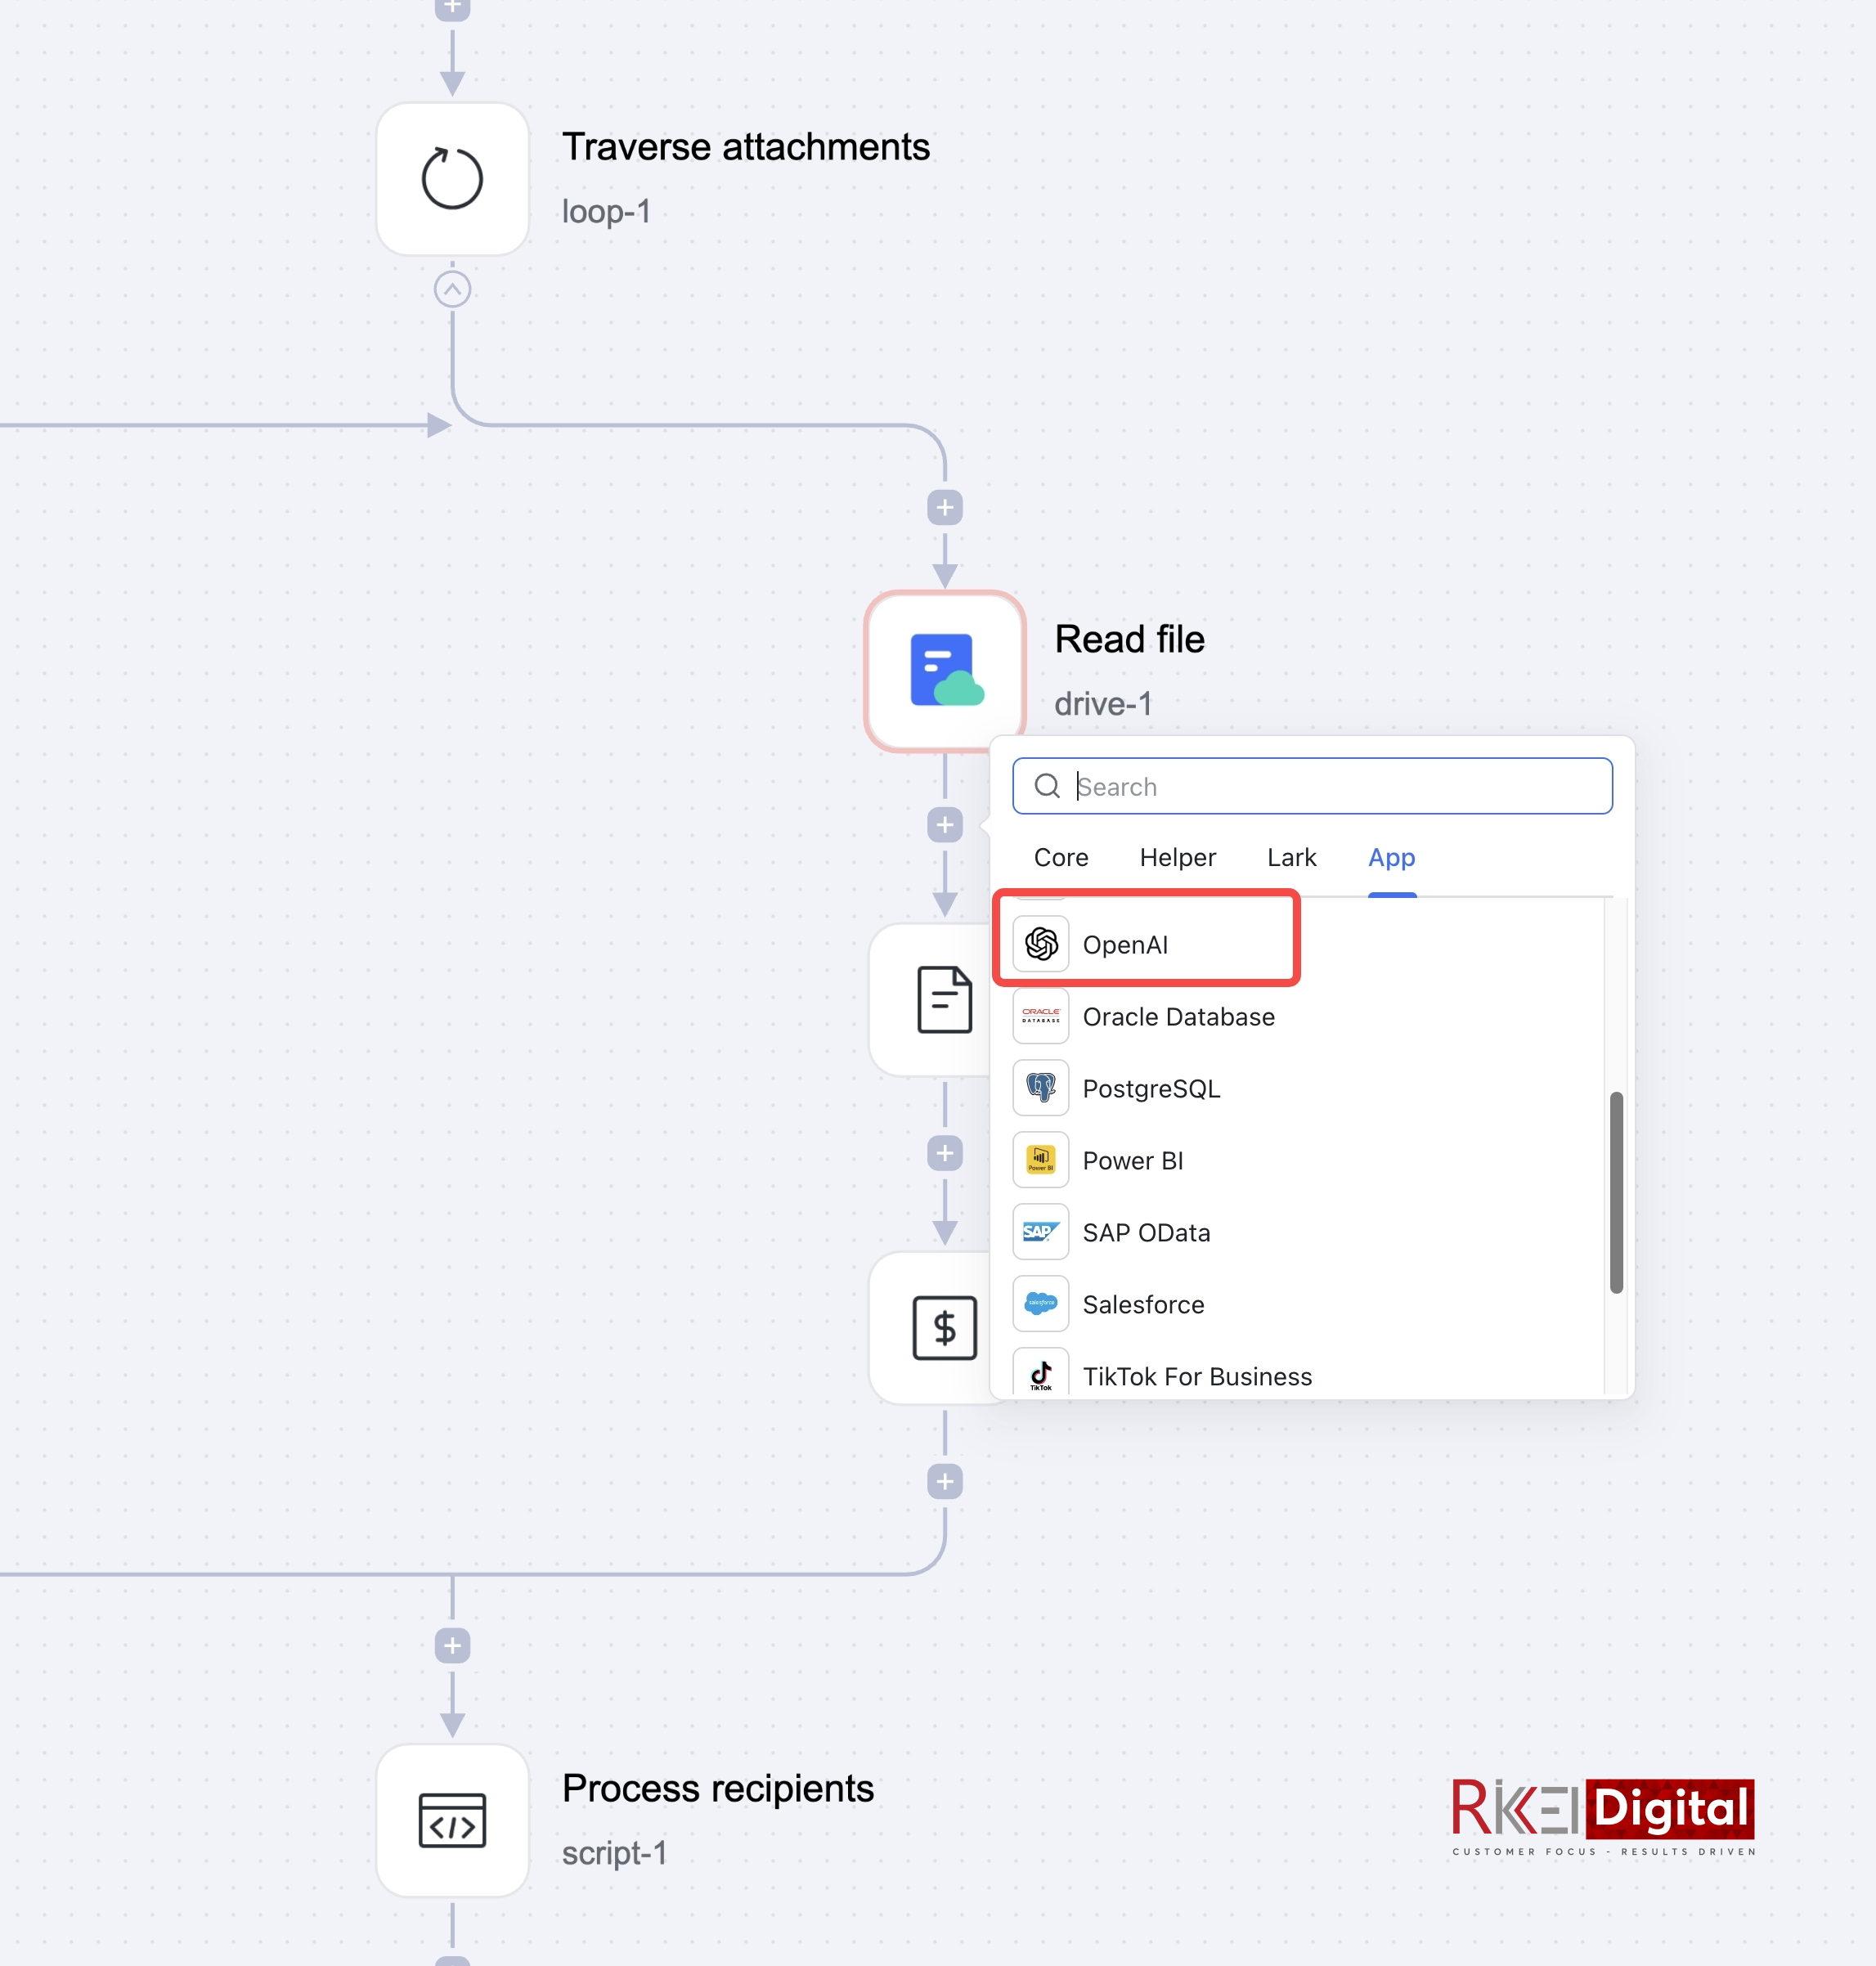Open the Helper tab

point(1177,857)
